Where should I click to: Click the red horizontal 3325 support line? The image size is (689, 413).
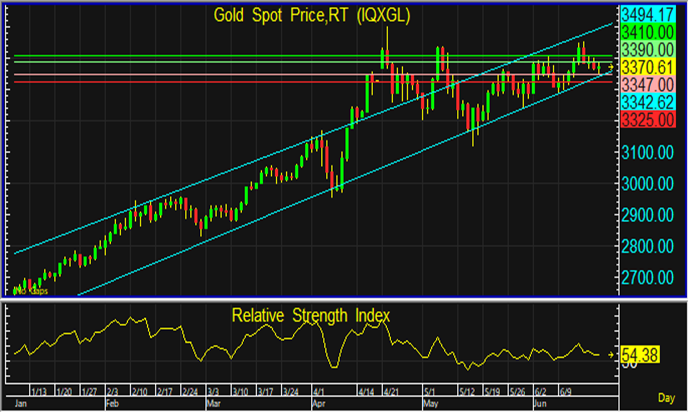(x=313, y=82)
